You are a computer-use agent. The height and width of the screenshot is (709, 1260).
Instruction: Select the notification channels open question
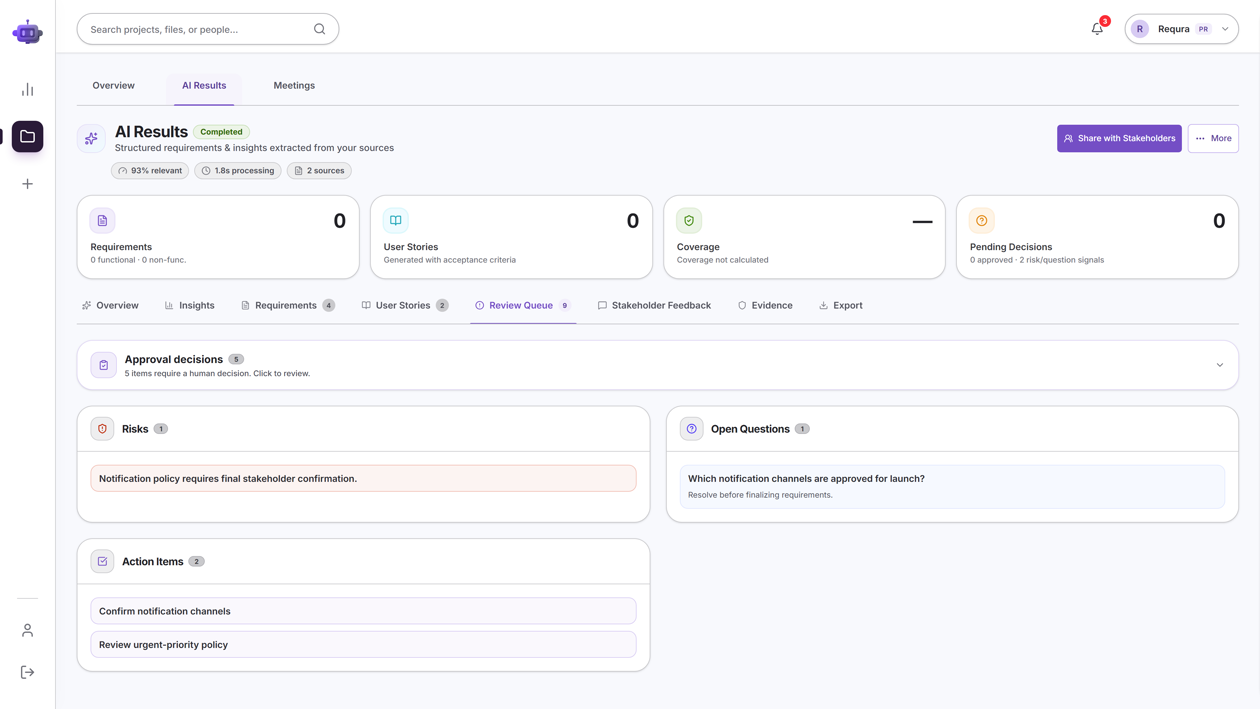[952, 486]
